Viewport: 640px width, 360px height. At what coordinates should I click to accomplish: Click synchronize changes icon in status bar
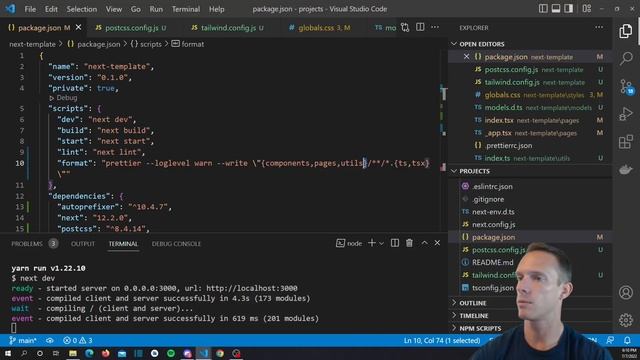click(50, 340)
